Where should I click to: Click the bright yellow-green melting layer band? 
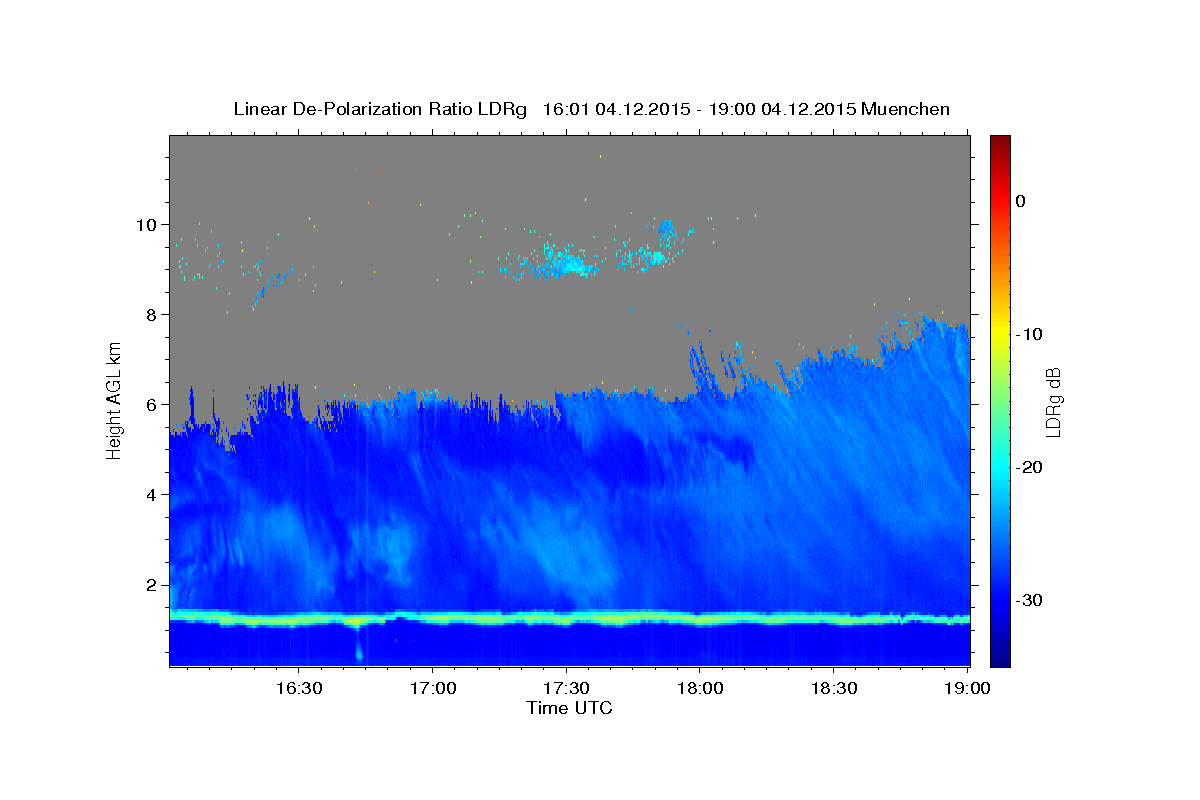(x=570, y=619)
